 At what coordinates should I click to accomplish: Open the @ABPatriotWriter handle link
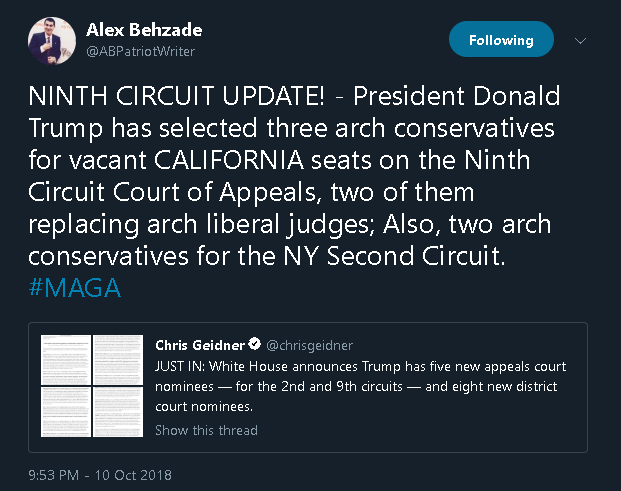(x=141, y=51)
